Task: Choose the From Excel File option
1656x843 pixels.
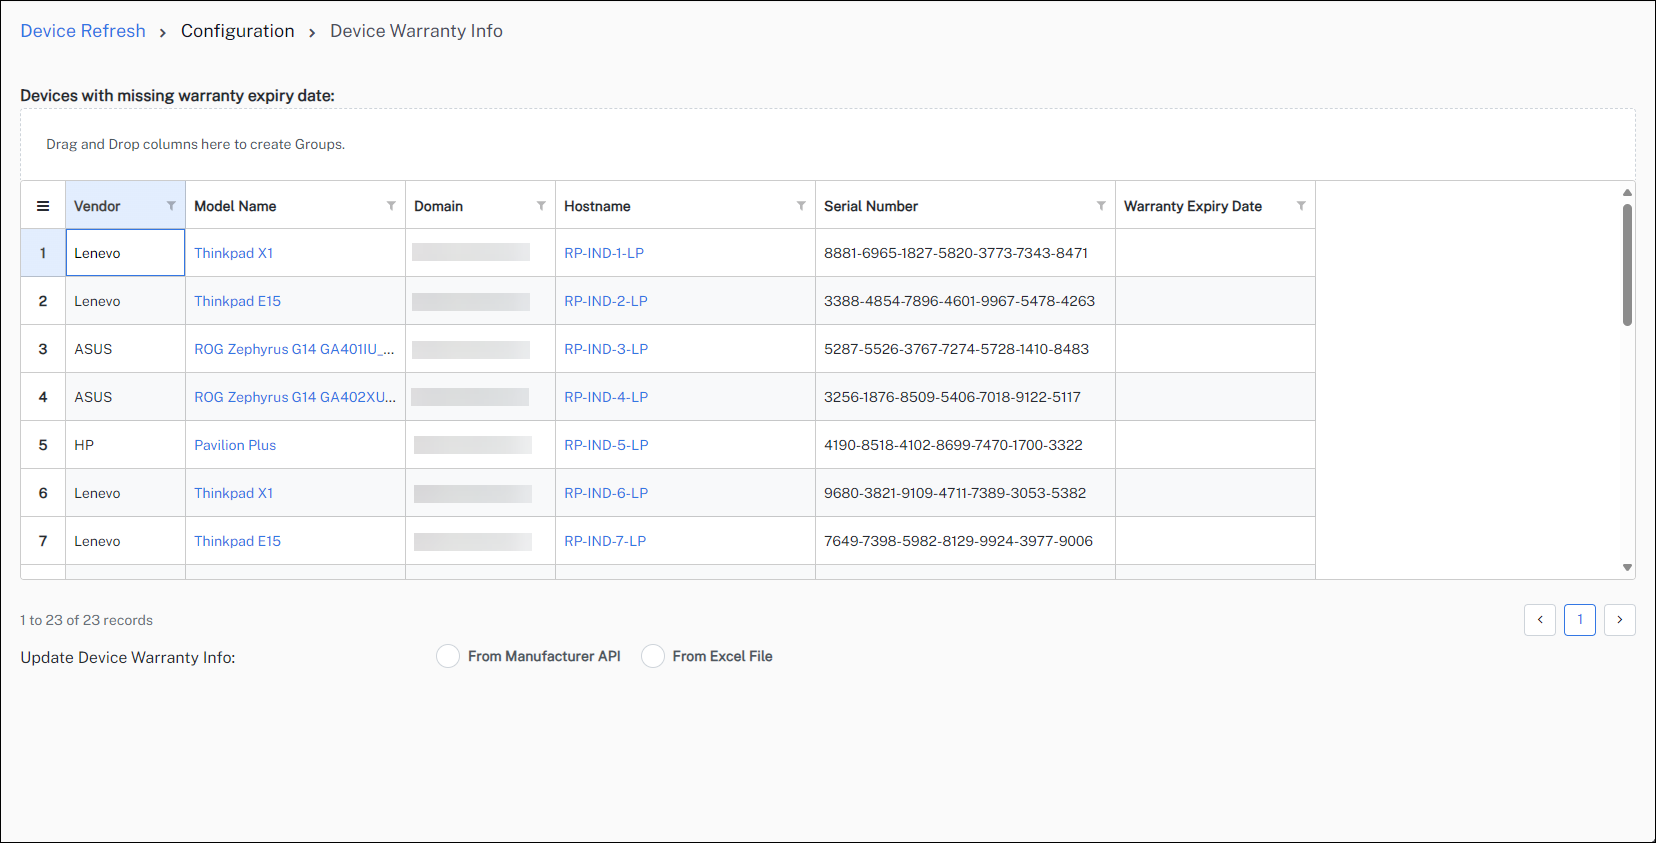Action: (x=653, y=656)
